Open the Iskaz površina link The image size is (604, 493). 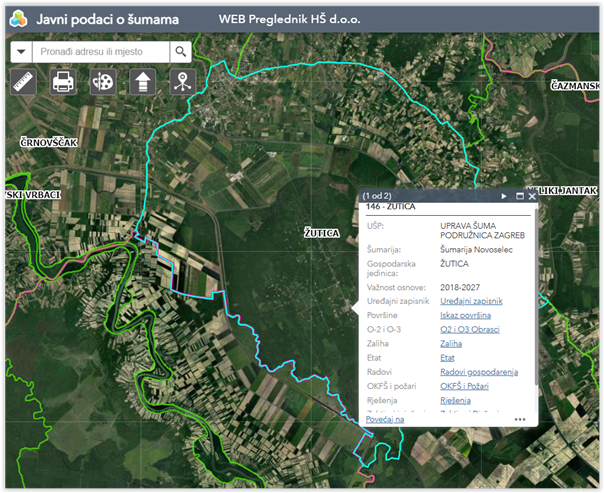click(463, 314)
